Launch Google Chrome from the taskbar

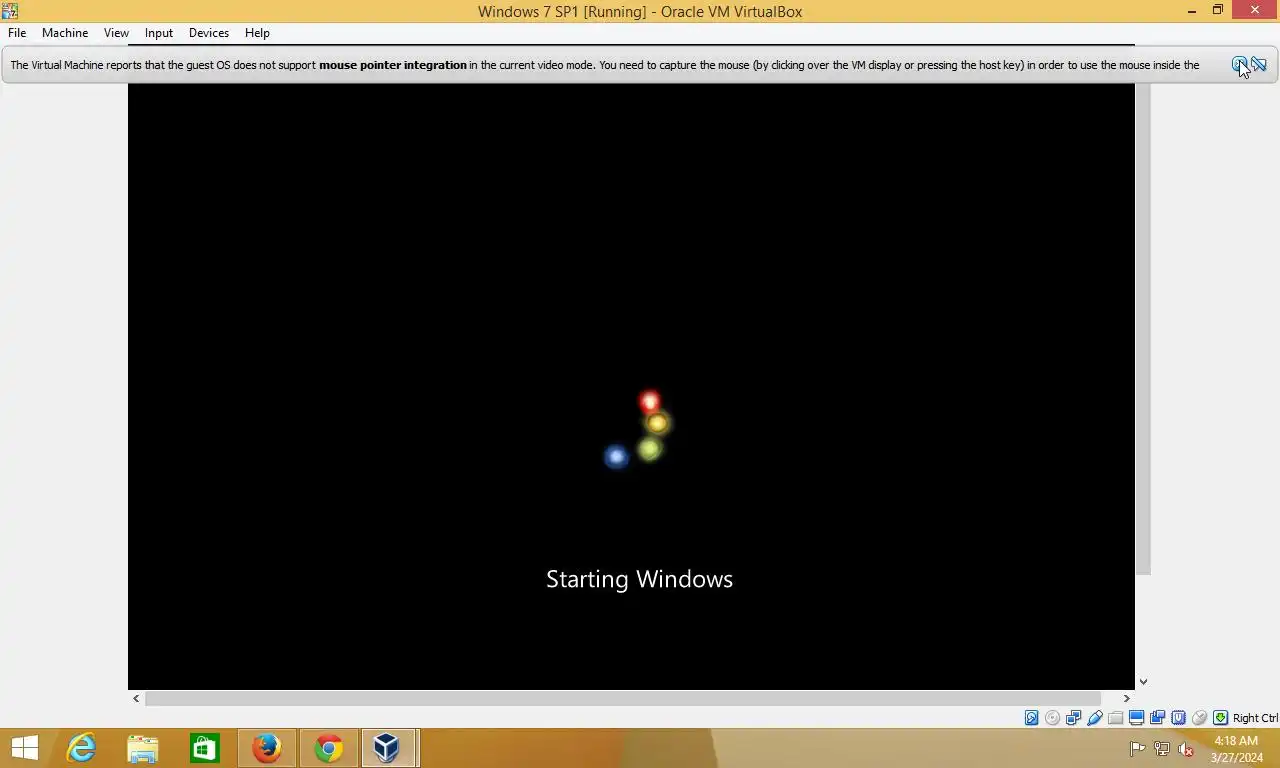tap(329, 748)
